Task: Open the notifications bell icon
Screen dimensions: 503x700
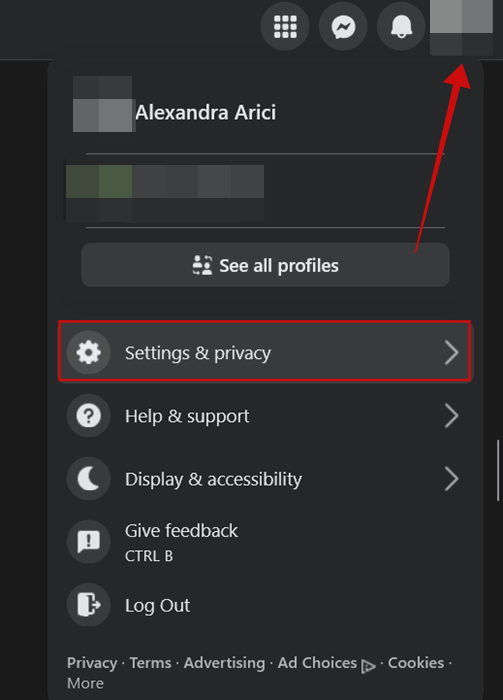Action: pos(401,27)
